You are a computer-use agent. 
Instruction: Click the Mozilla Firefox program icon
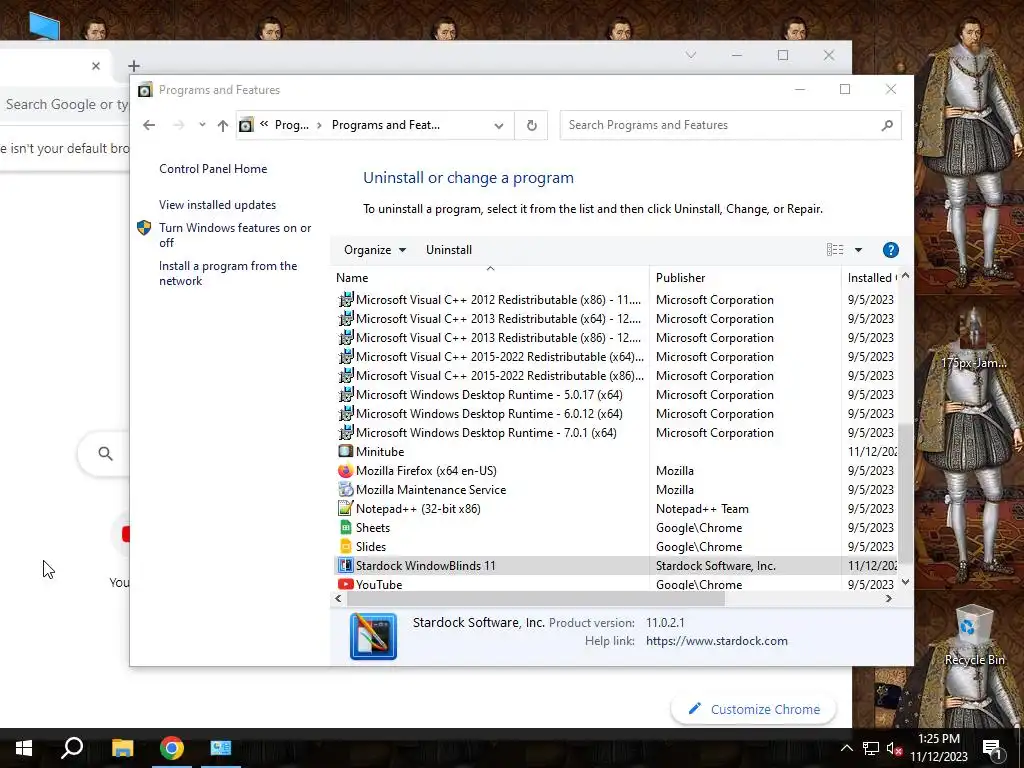point(345,470)
